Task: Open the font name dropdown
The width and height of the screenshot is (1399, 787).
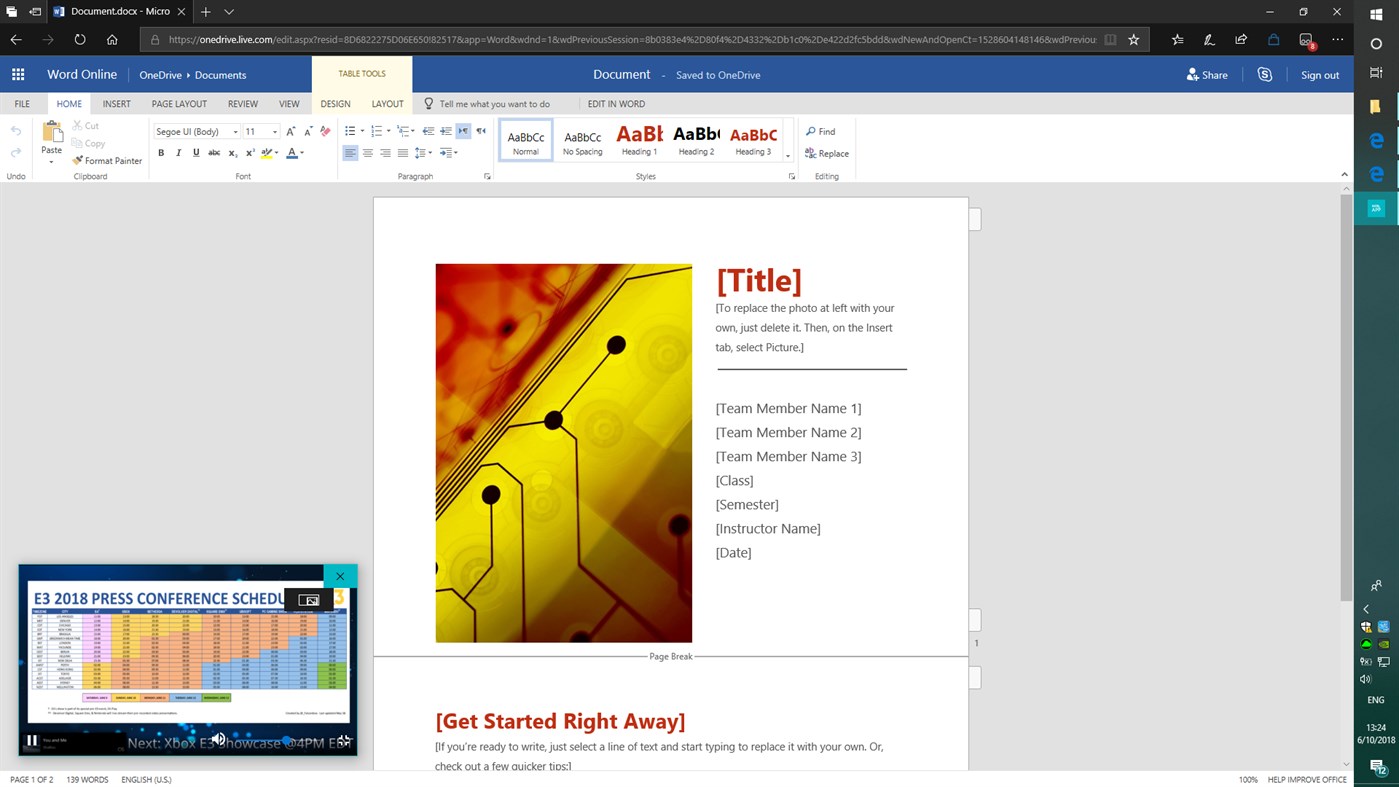Action: 235,131
